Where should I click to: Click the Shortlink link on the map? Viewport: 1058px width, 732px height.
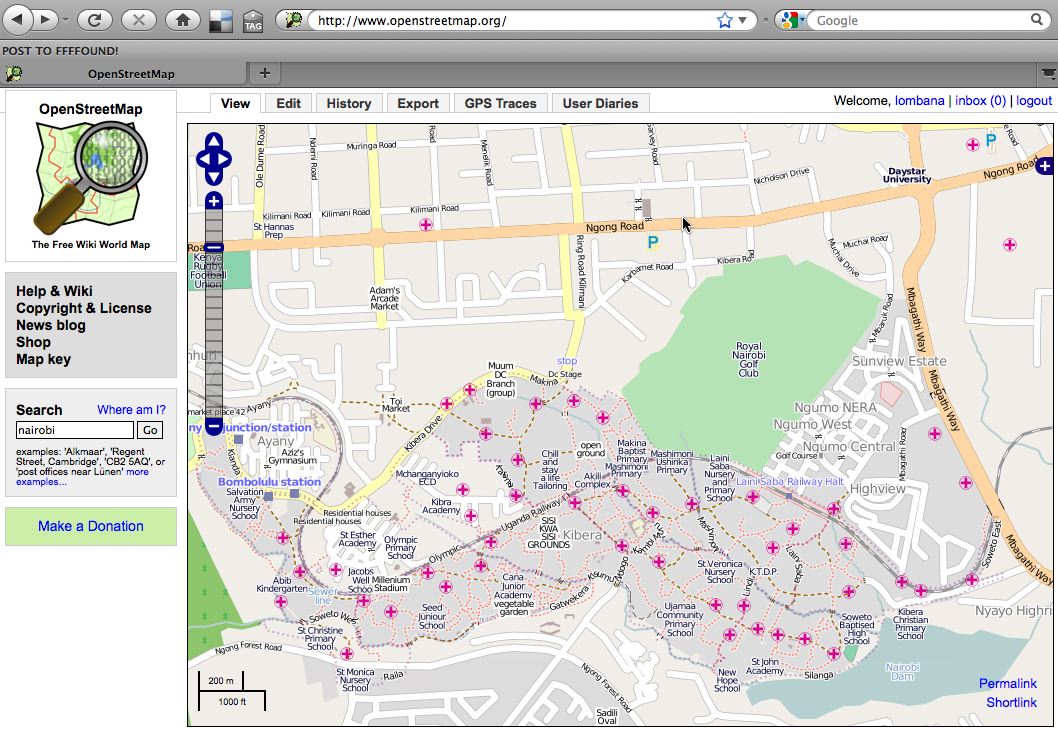(x=1011, y=702)
